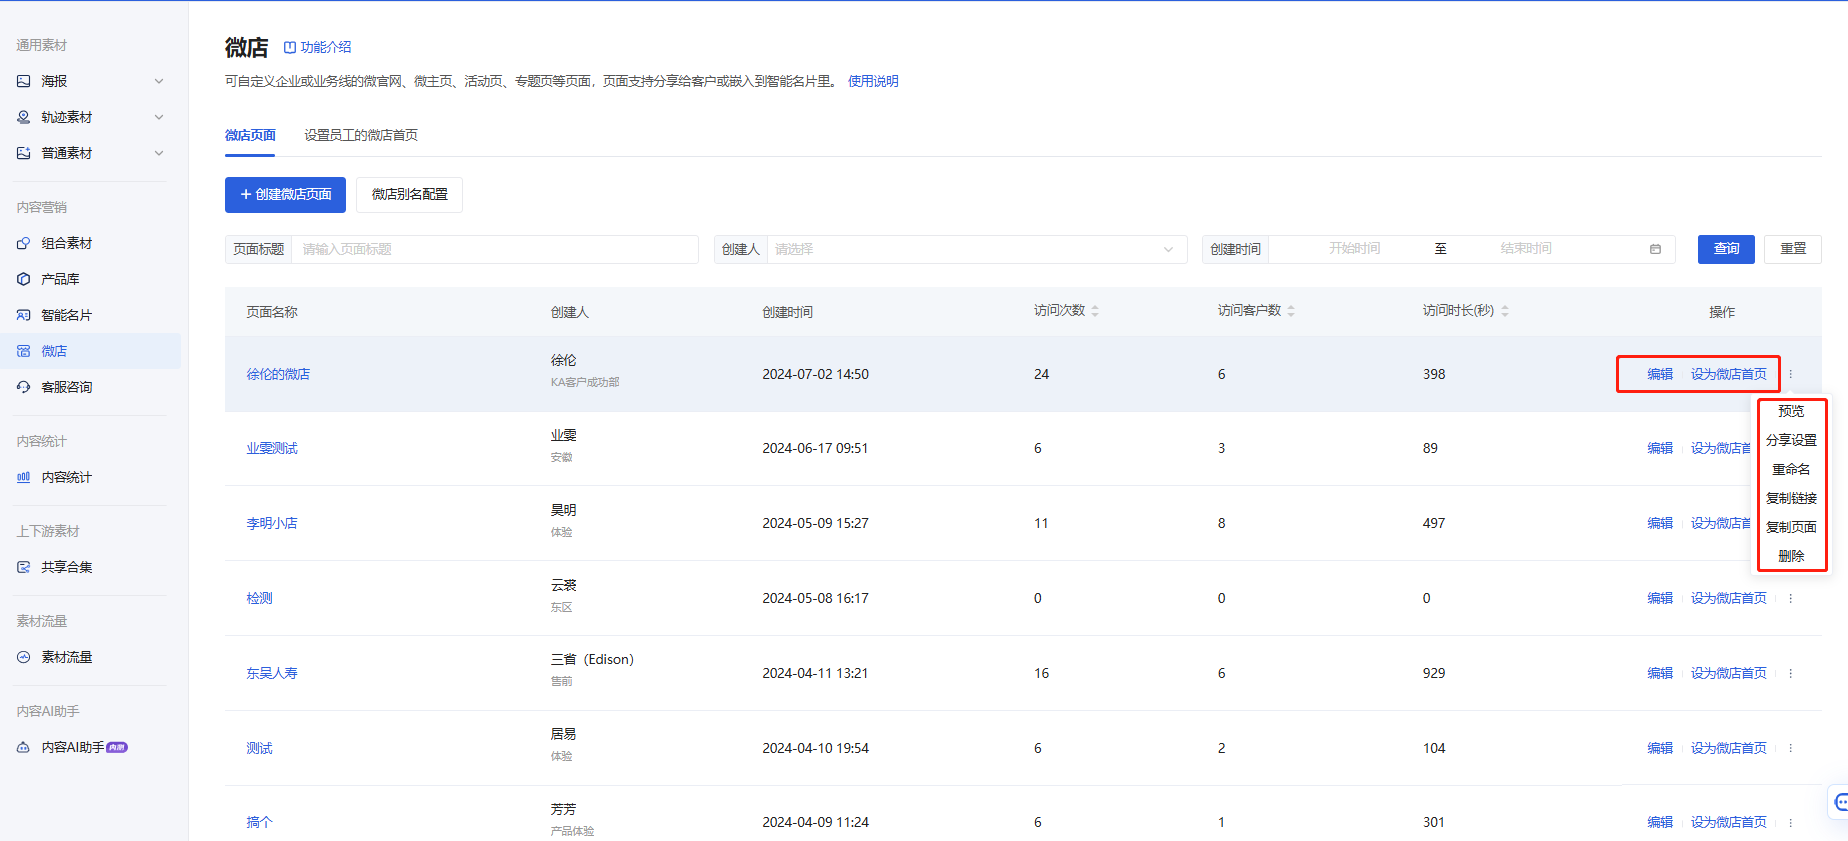Switch to the 微店页面 tab
The height and width of the screenshot is (841, 1848).
(x=250, y=135)
